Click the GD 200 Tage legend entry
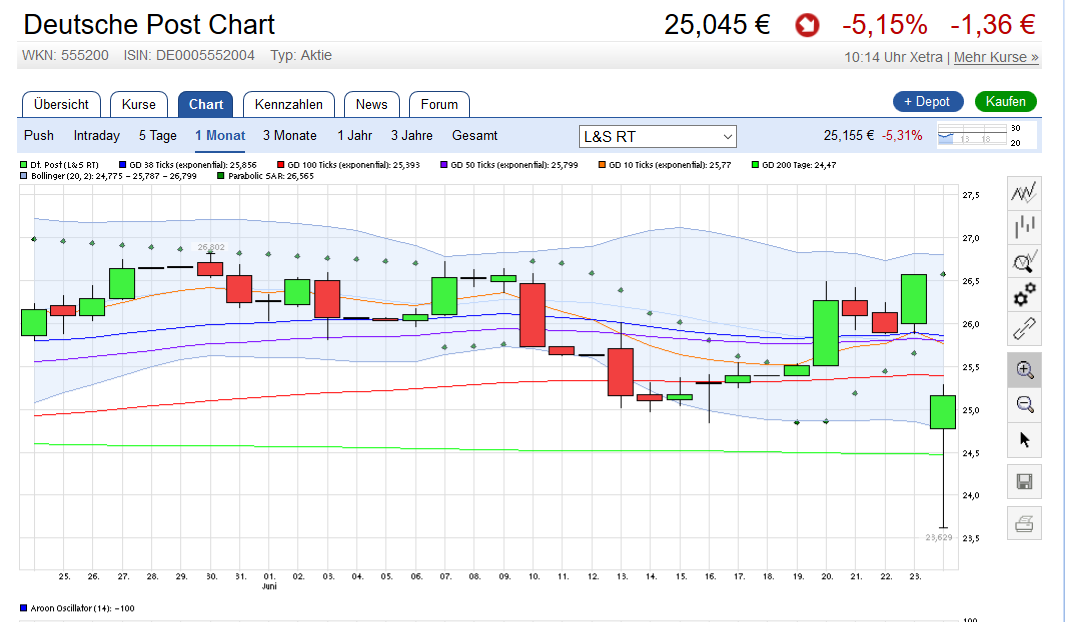Screen dimensions: 1065x622 tap(793, 164)
